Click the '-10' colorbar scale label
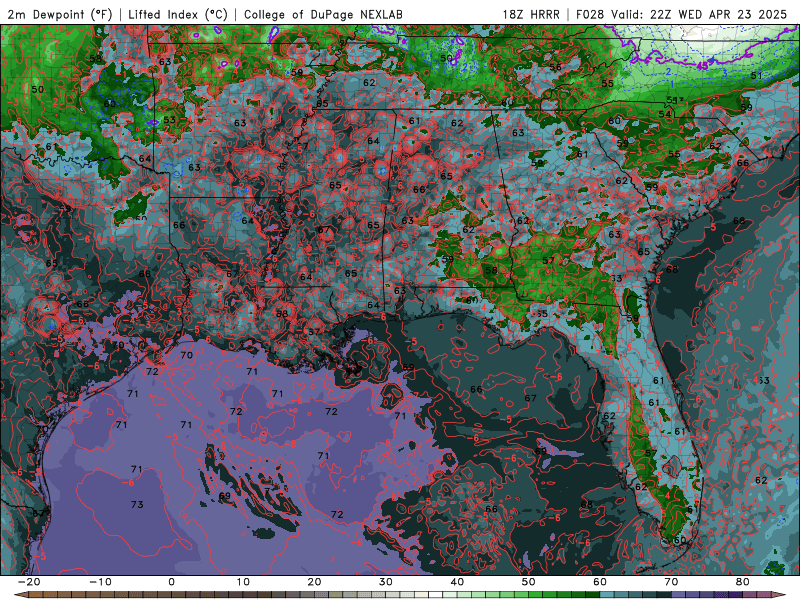 (x=100, y=582)
